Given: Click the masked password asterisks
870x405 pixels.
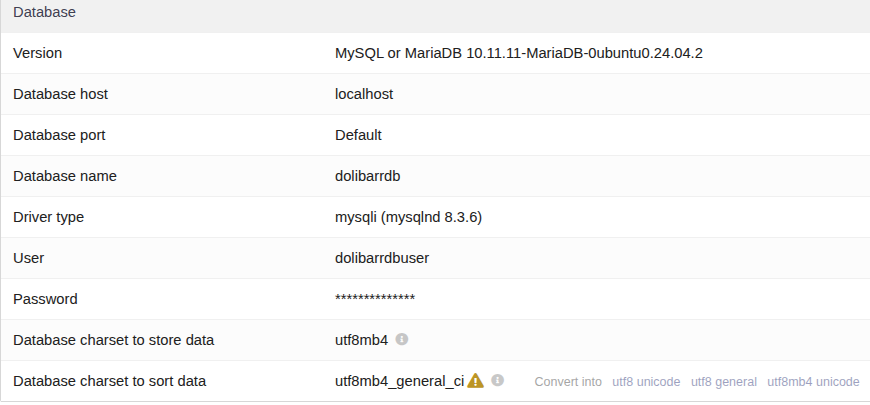Looking at the screenshot, I should coord(375,299).
